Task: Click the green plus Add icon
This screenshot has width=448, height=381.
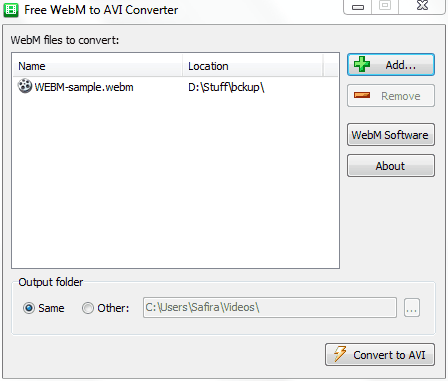Action: coord(362,64)
